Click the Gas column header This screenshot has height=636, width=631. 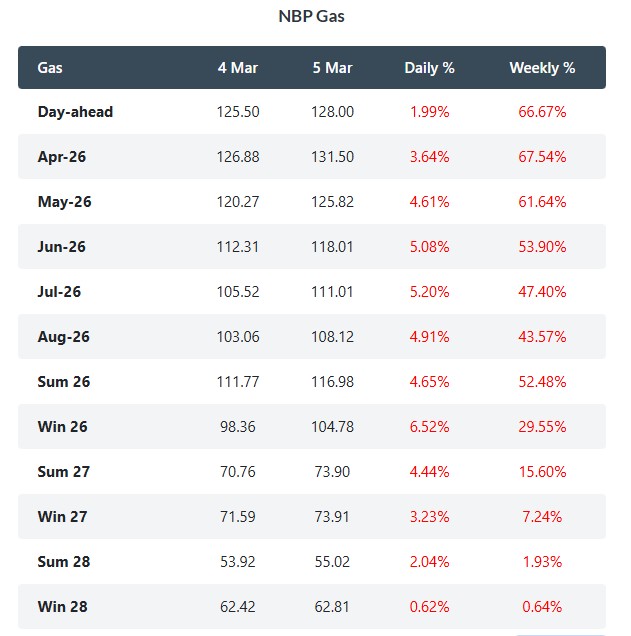[48, 68]
